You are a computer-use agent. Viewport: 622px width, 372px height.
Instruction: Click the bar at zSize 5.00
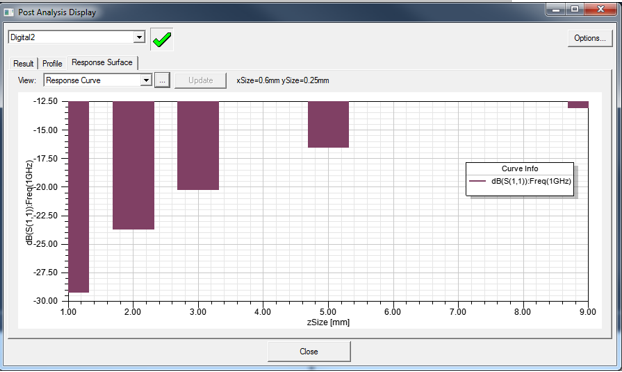coord(328,125)
